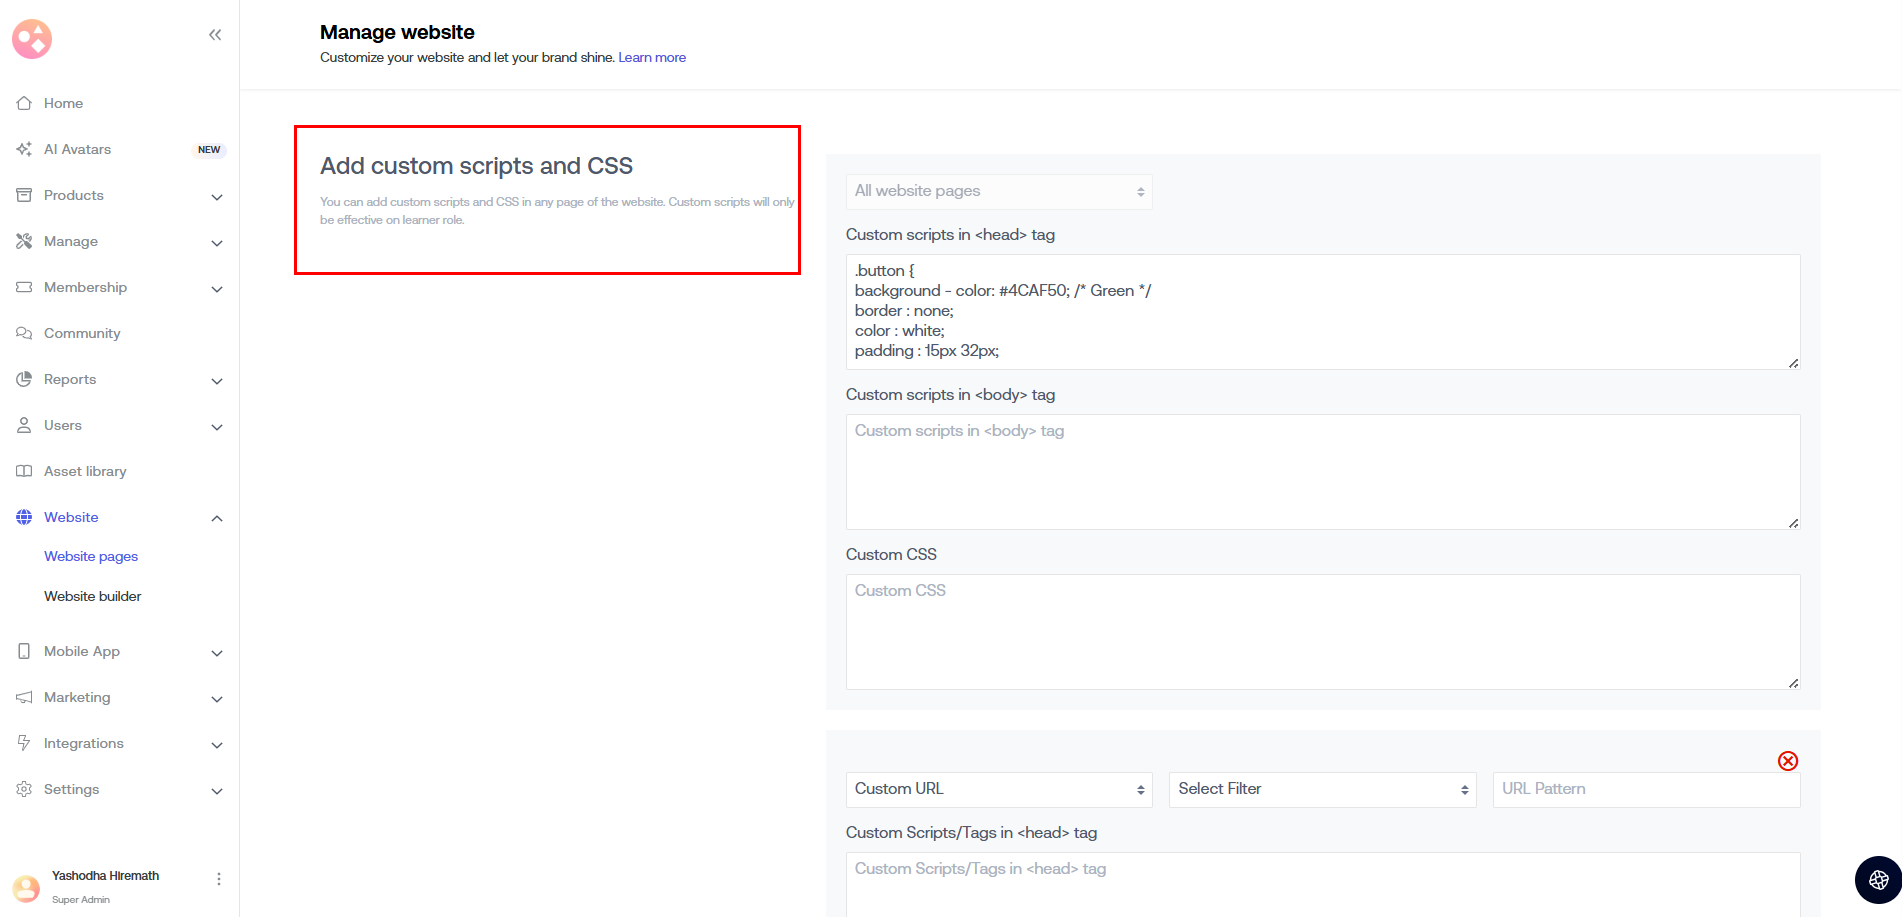Collapse the sidebar using double-chevron icon
The image size is (1902, 917).
click(215, 35)
